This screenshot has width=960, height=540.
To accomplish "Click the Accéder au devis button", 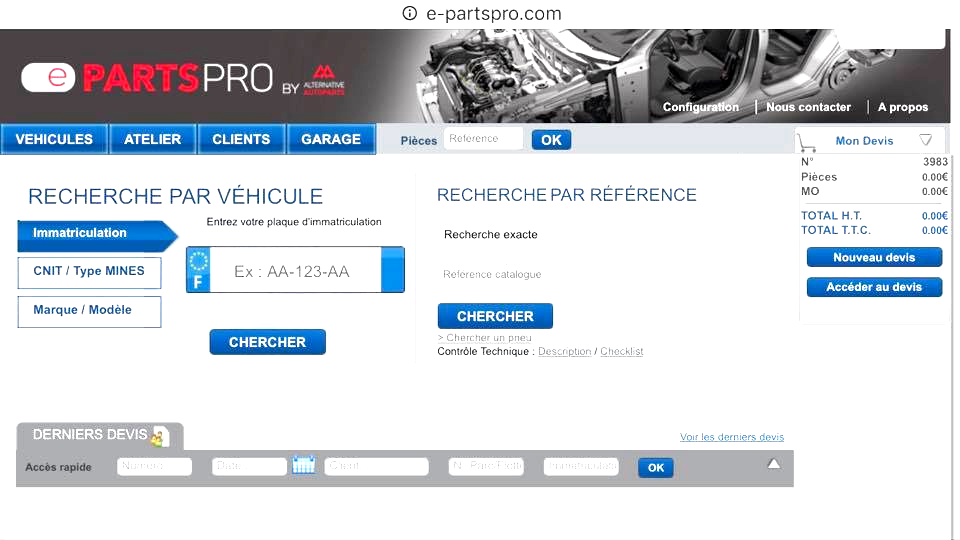I will [874, 287].
